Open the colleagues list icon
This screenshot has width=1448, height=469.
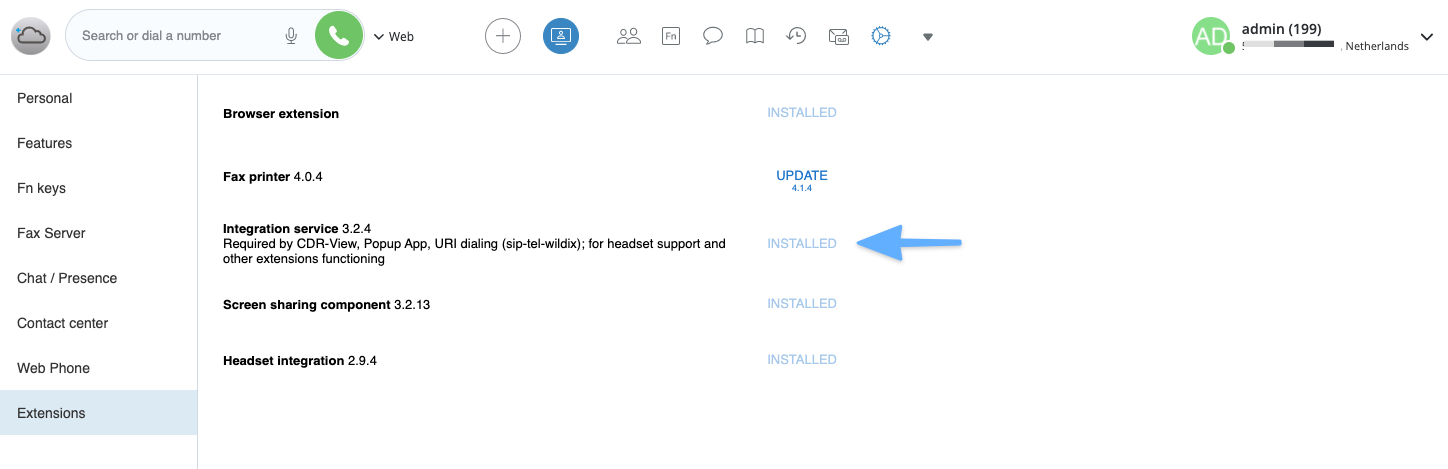coord(628,37)
